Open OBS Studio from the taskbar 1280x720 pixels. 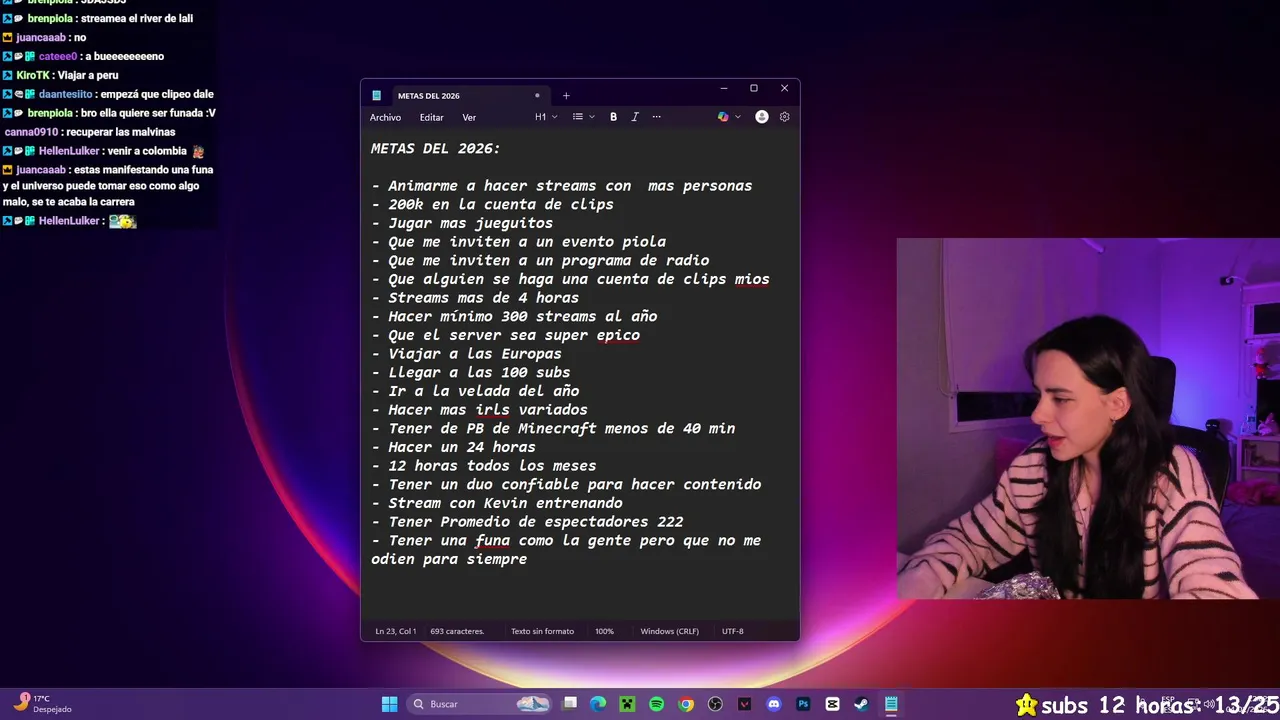[715, 704]
